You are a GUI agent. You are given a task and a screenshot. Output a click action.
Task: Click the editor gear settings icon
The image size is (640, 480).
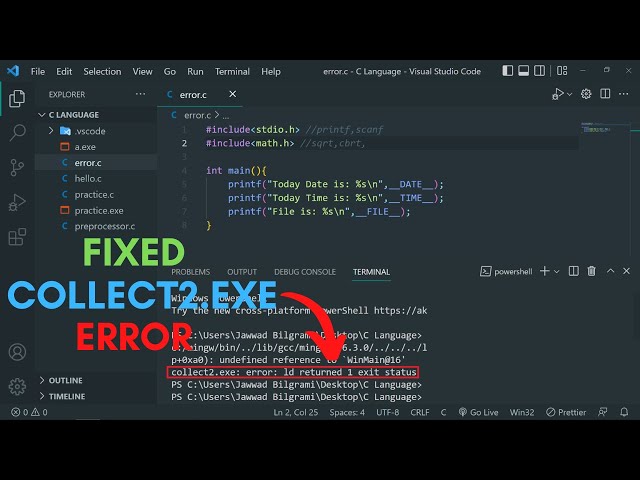586,94
